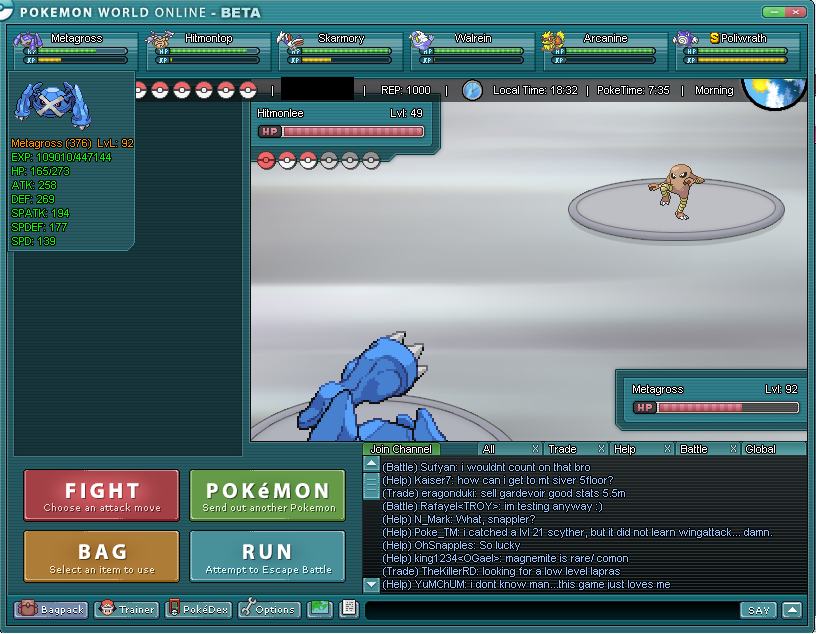Click POKéMON to send out another
816x634 pixels.
click(x=267, y=496)
